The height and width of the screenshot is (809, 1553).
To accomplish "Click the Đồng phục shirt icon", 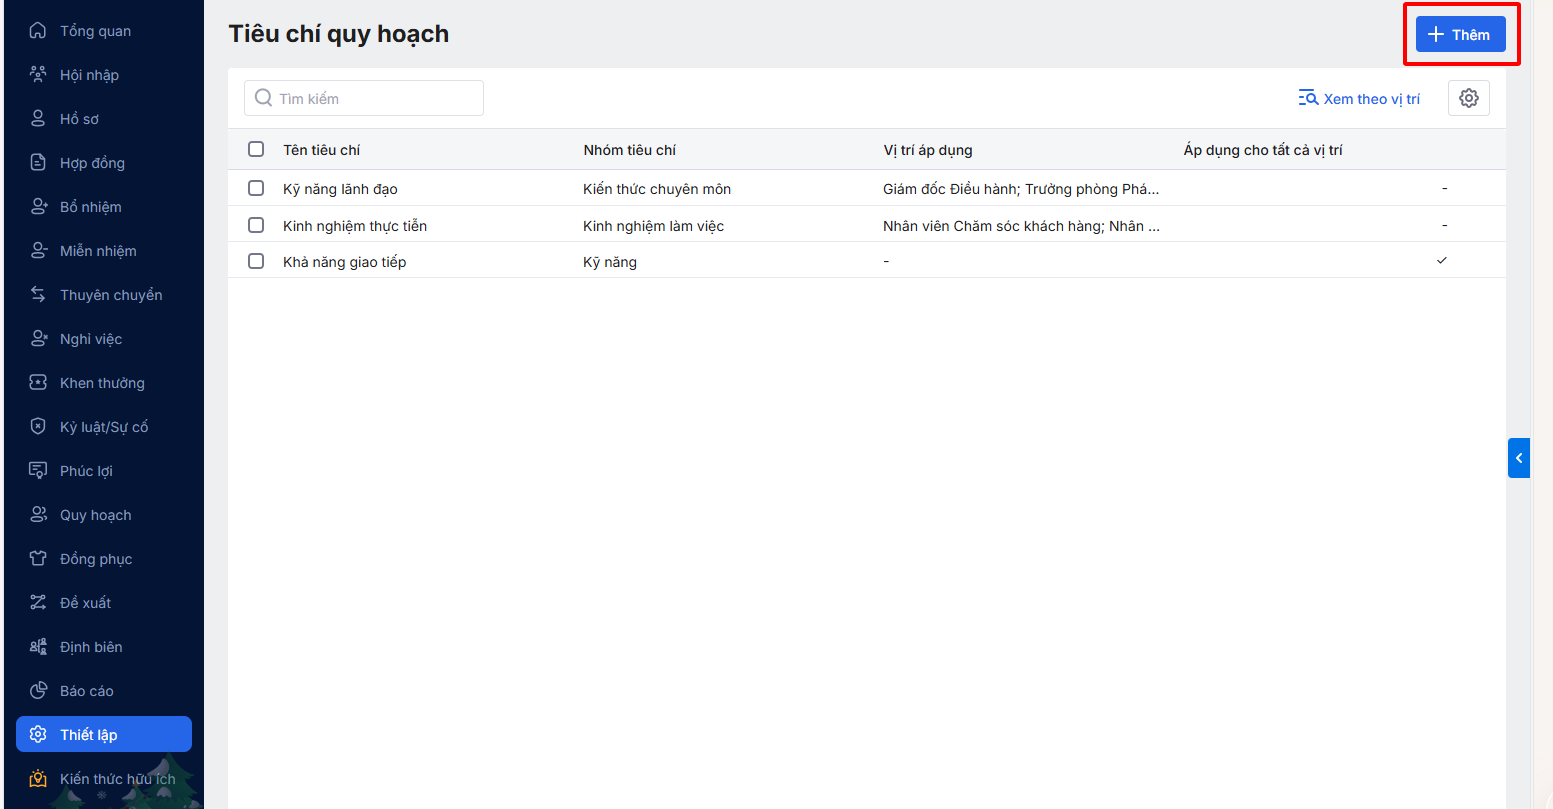I will [38, 559].
